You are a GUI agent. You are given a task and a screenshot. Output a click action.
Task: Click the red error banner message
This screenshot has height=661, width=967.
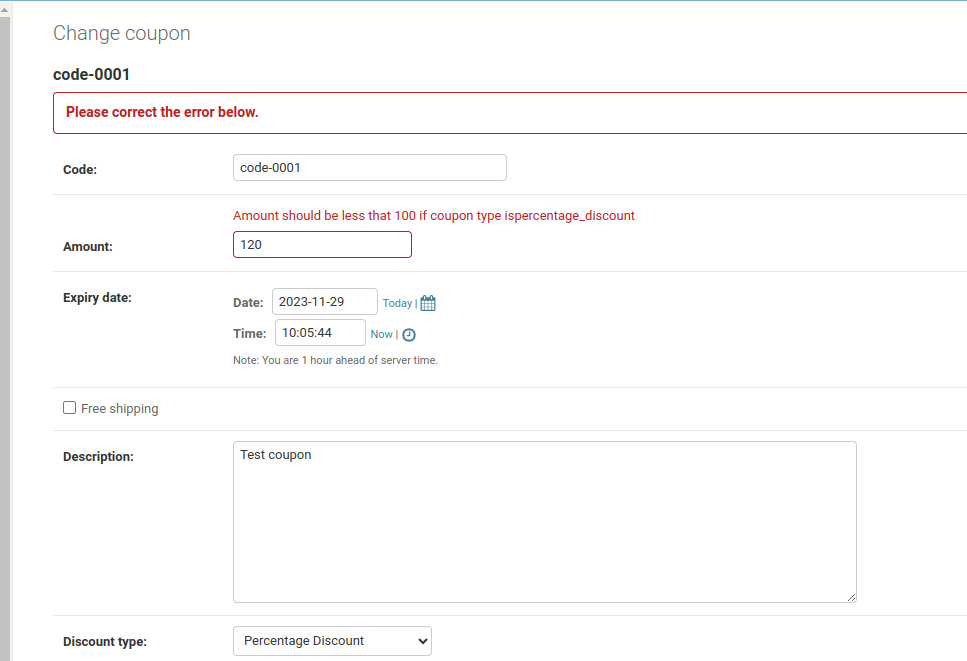[x=162, y=112]
